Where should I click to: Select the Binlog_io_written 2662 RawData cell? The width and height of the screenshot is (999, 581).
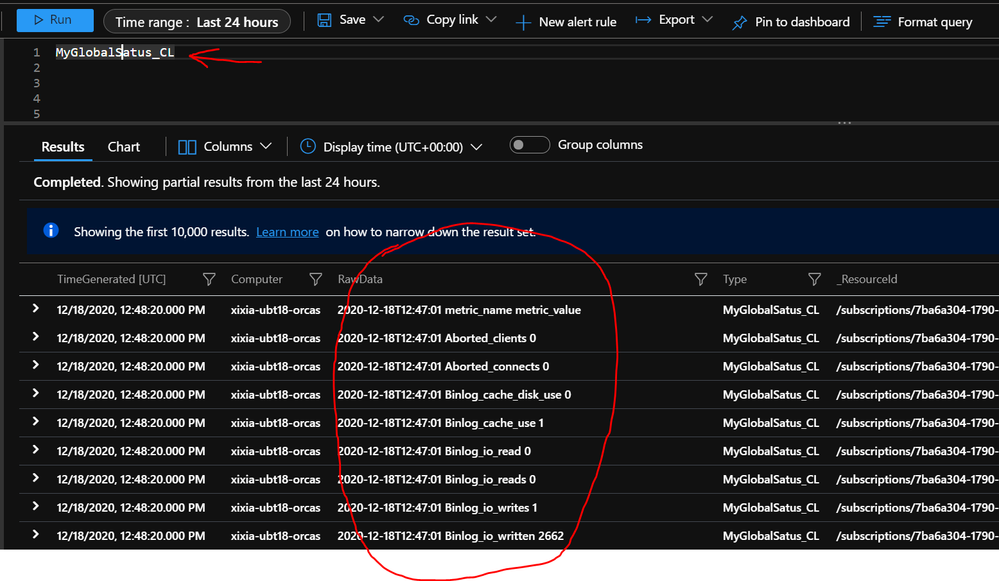coord(450,536)
